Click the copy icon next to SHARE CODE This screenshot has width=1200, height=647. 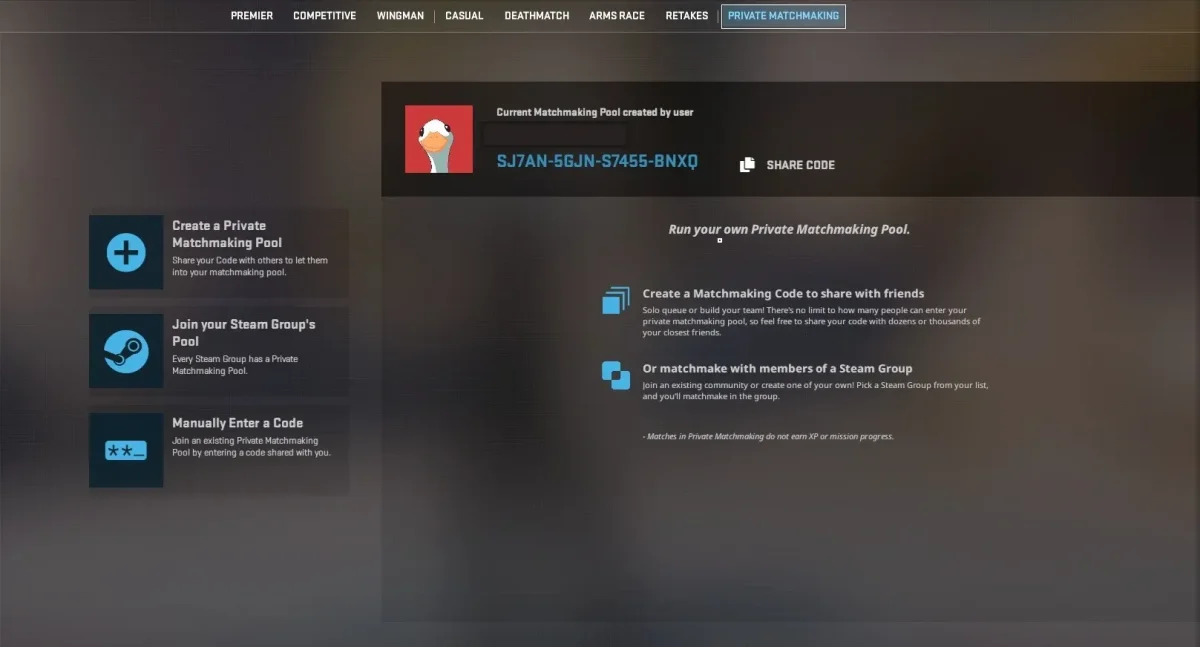[x=747, y=164]
